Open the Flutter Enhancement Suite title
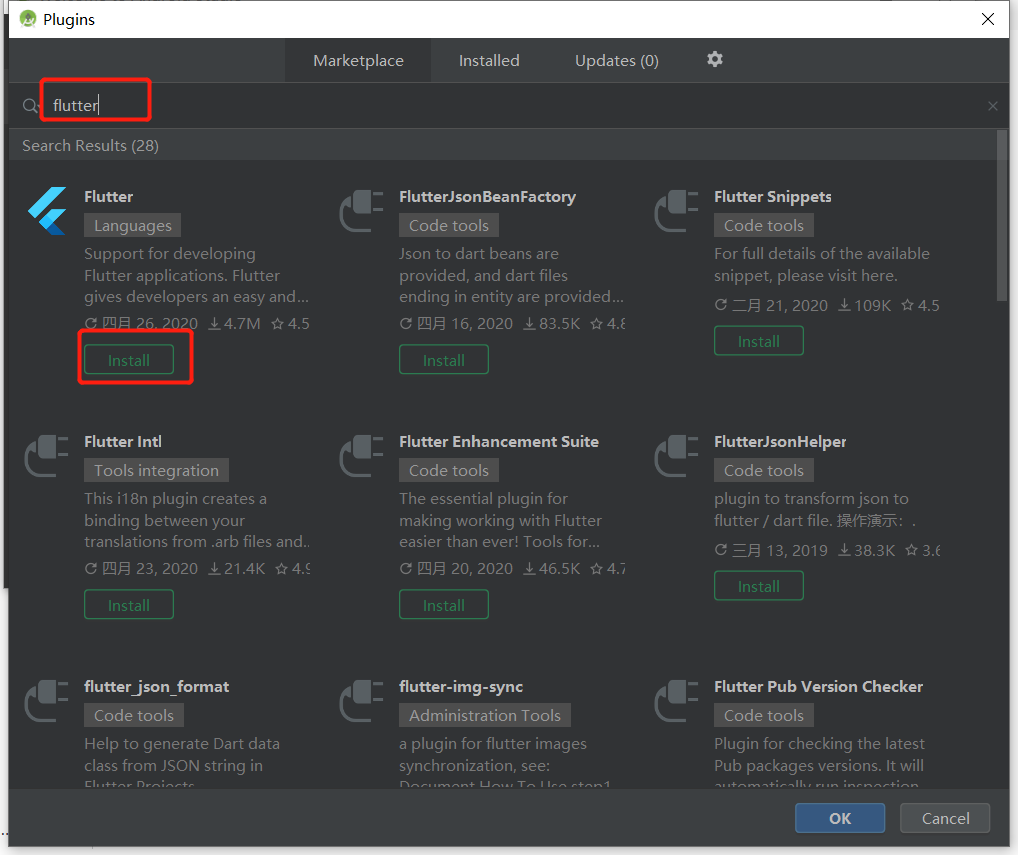1018x855 pixels. pyautogui.click(x=499, y=441)
